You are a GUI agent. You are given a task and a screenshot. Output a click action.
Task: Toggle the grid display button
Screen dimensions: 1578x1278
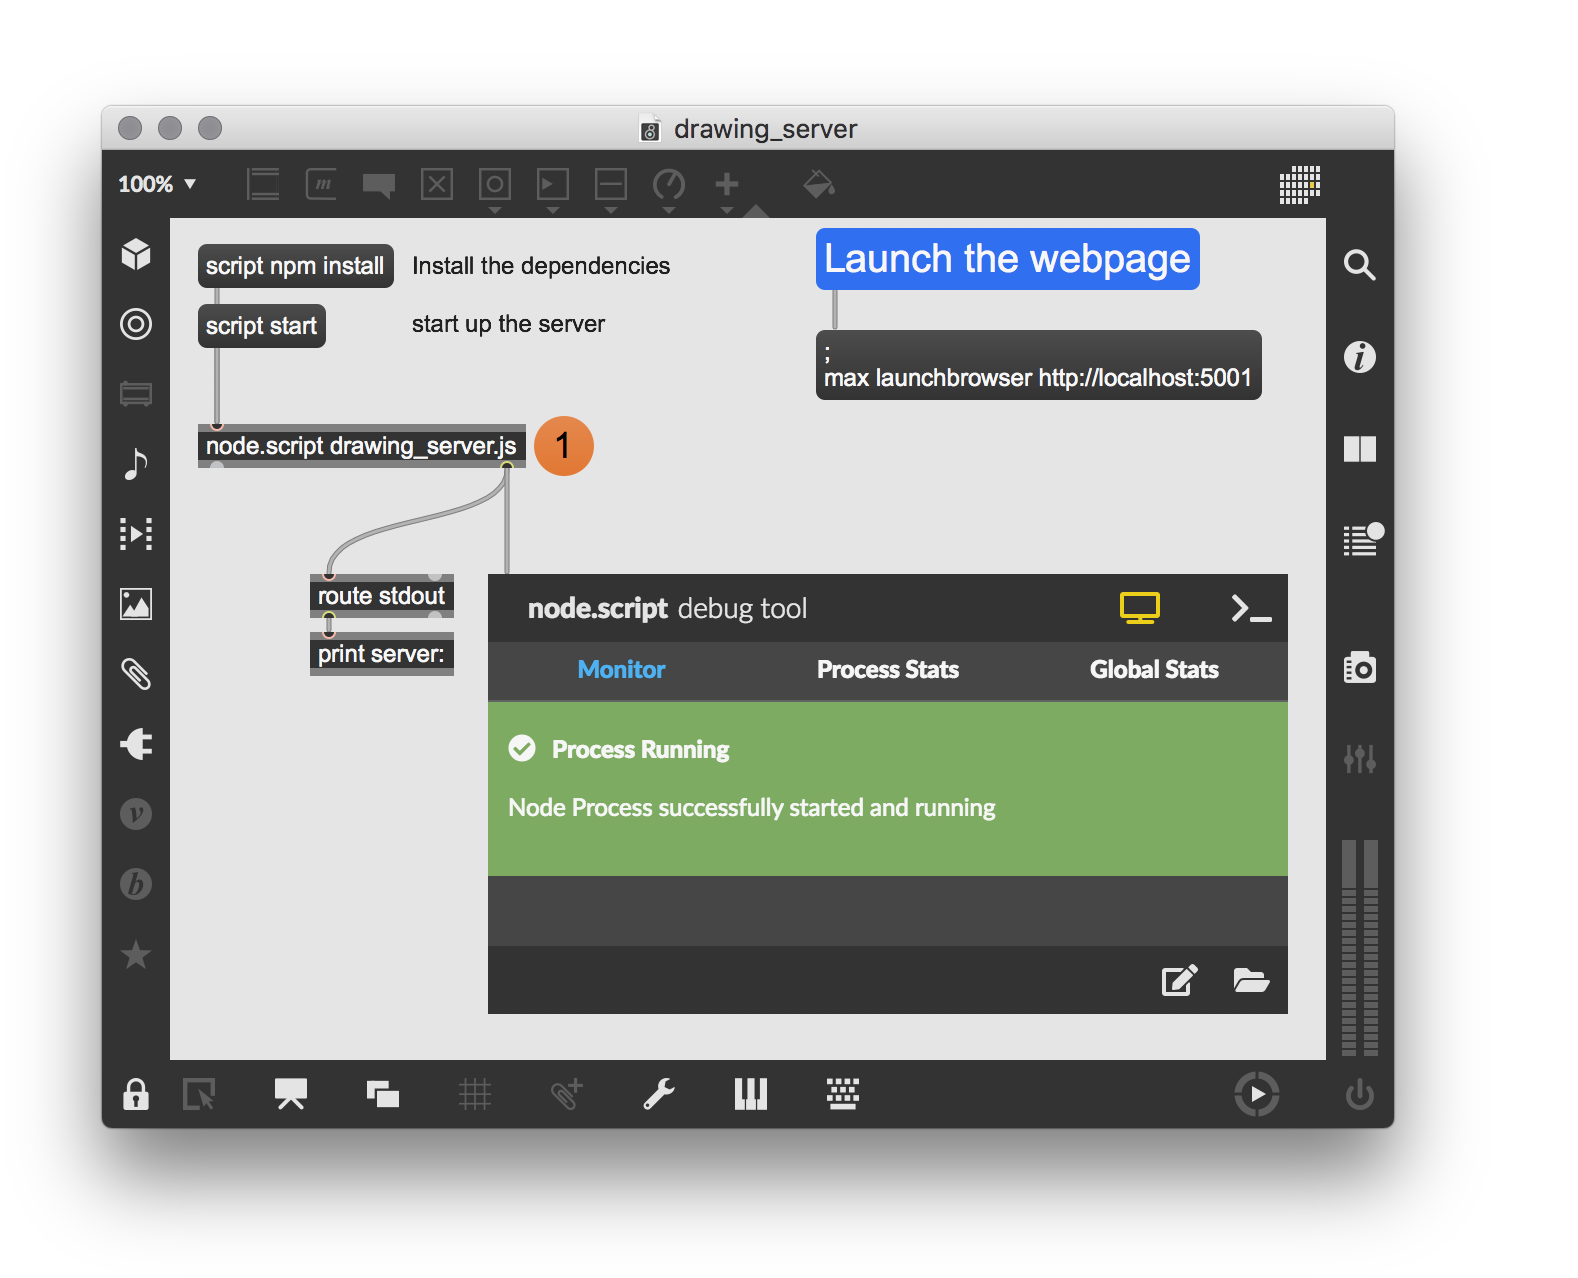(x=475, y=1095)
